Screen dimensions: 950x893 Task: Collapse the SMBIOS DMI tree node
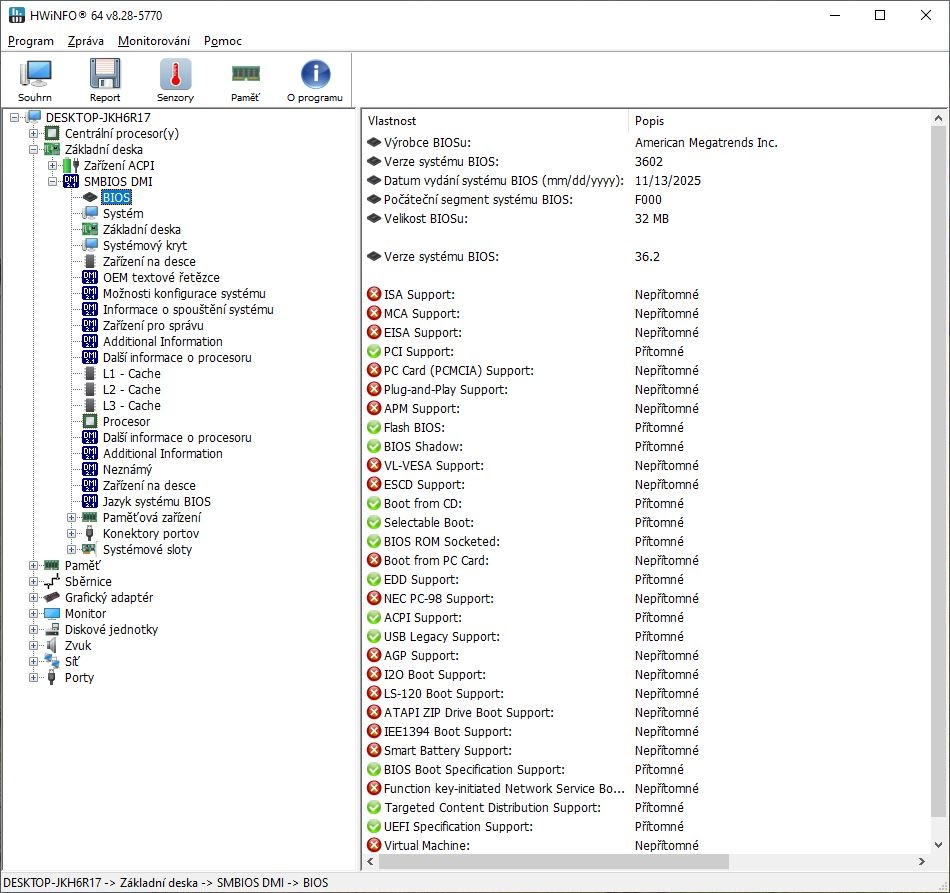tap(53, 182)
